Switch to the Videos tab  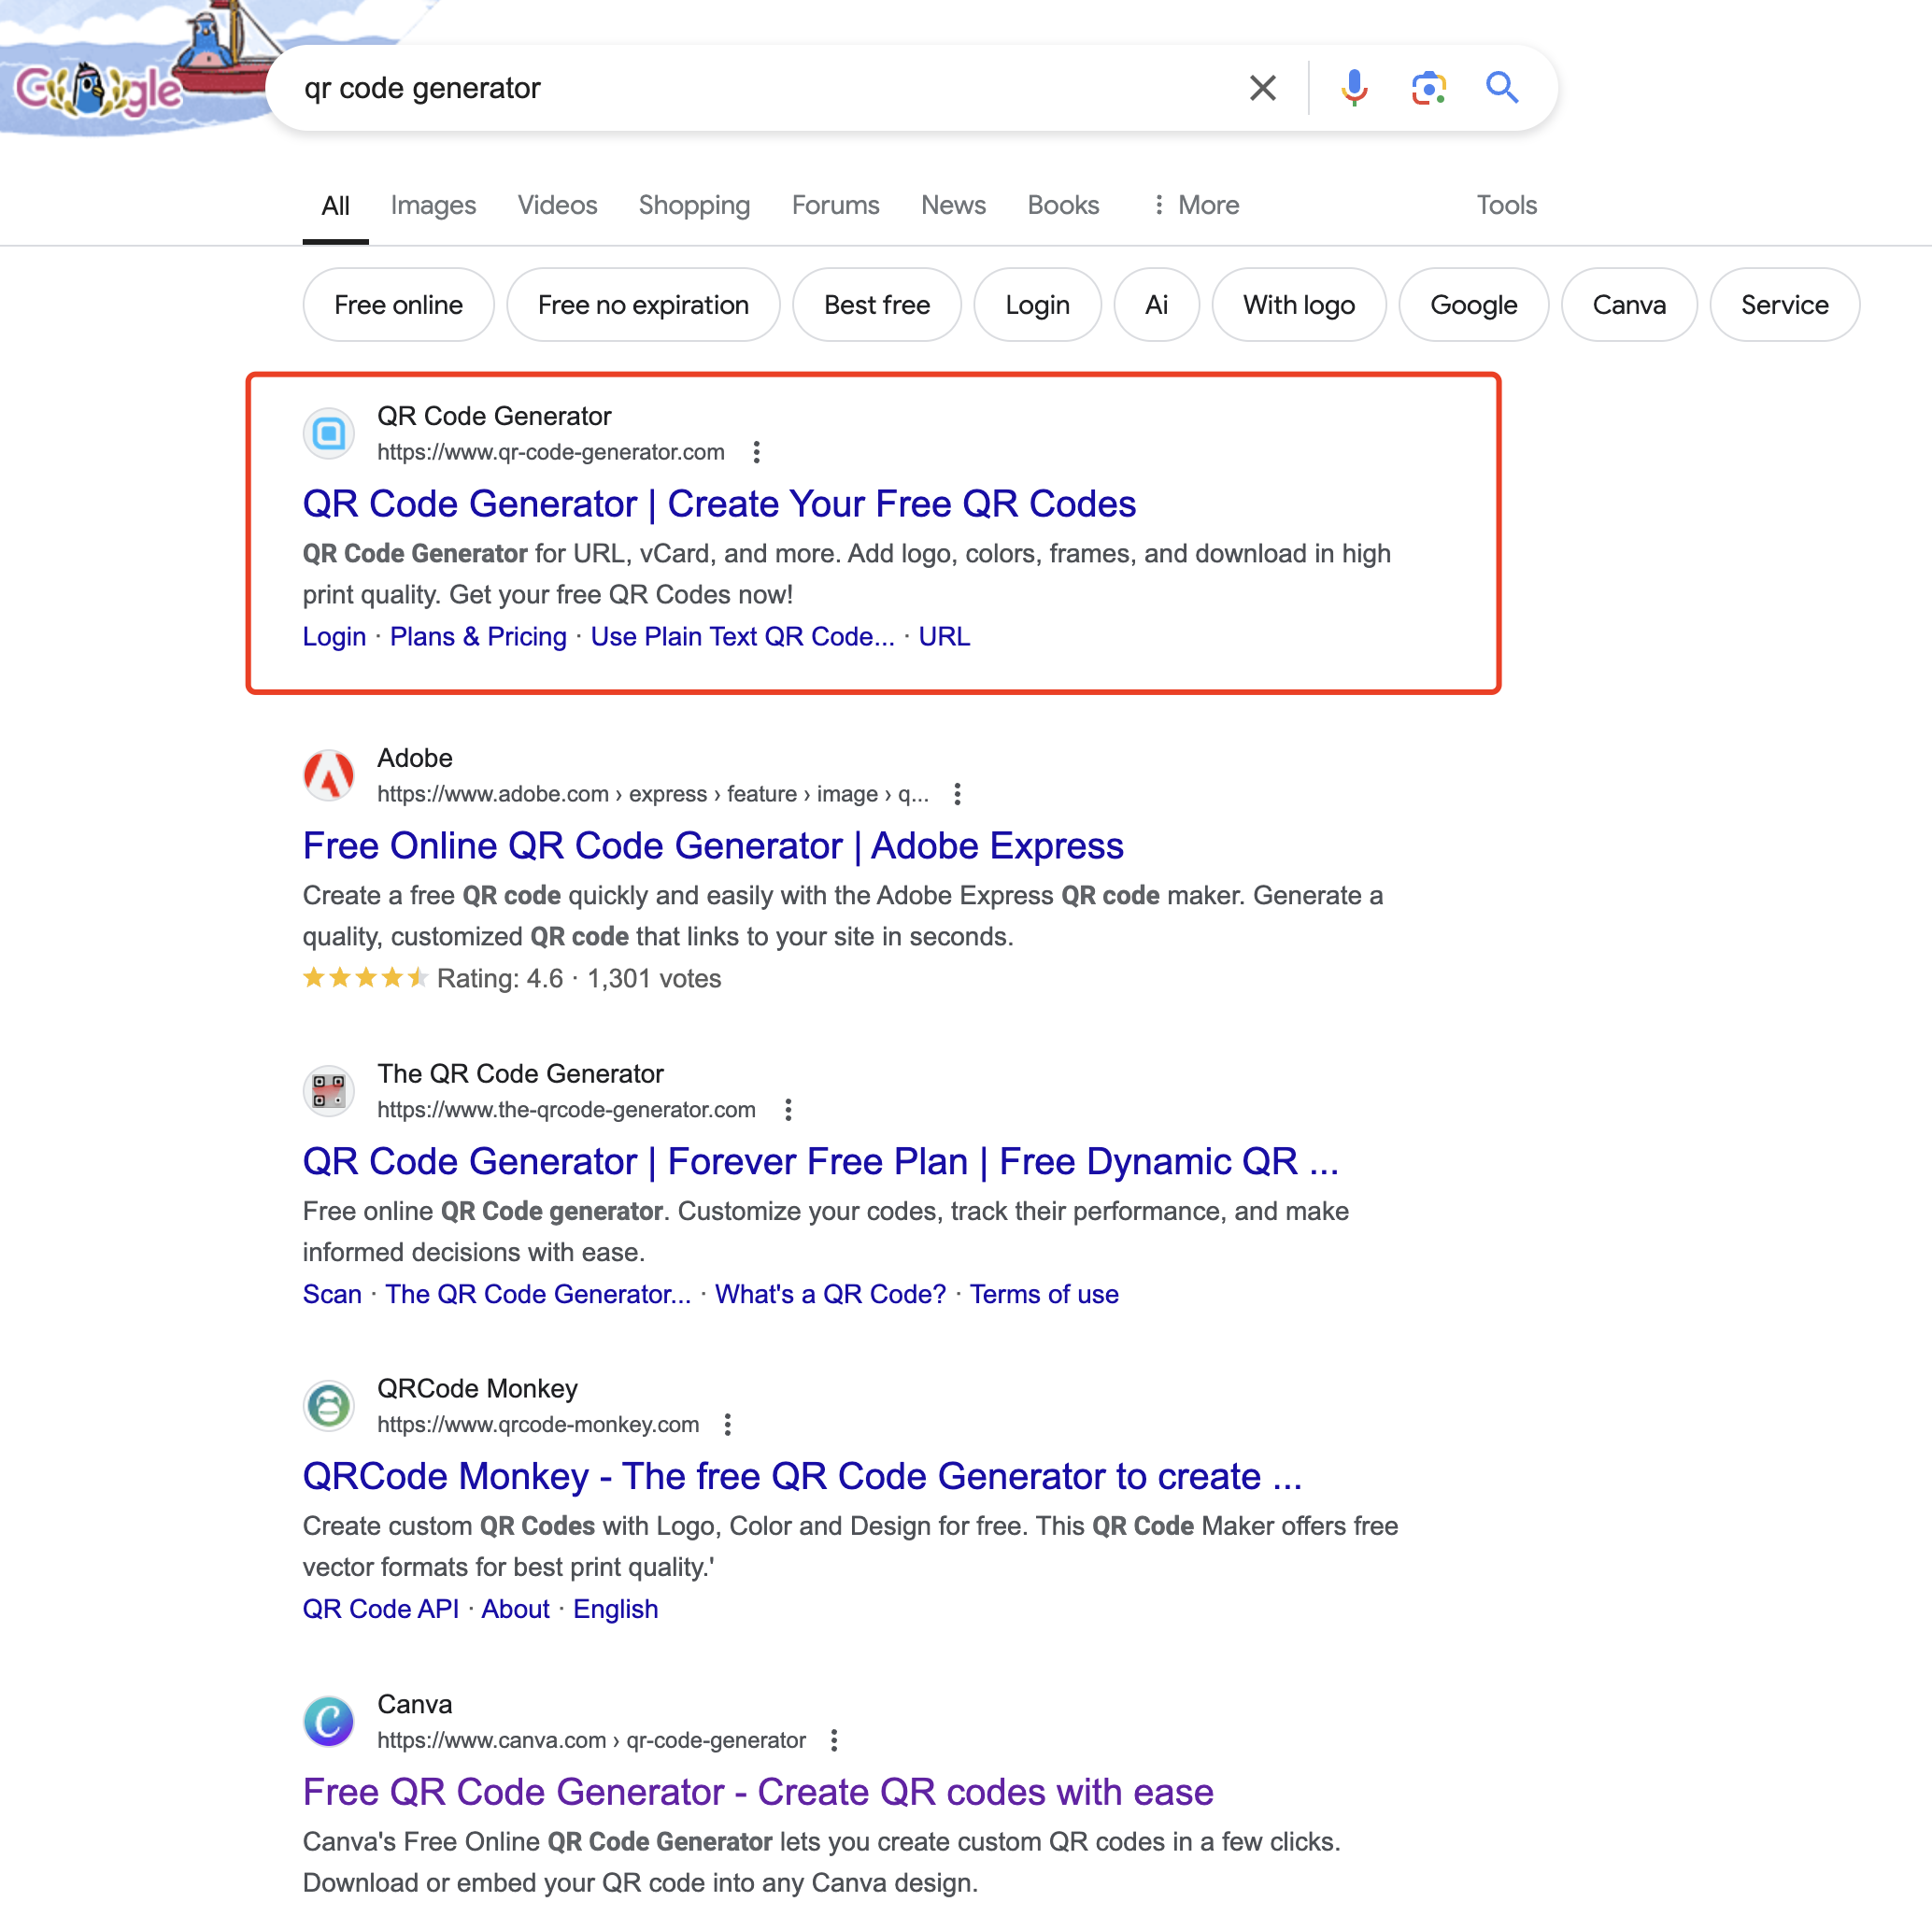tap(557, 205)
